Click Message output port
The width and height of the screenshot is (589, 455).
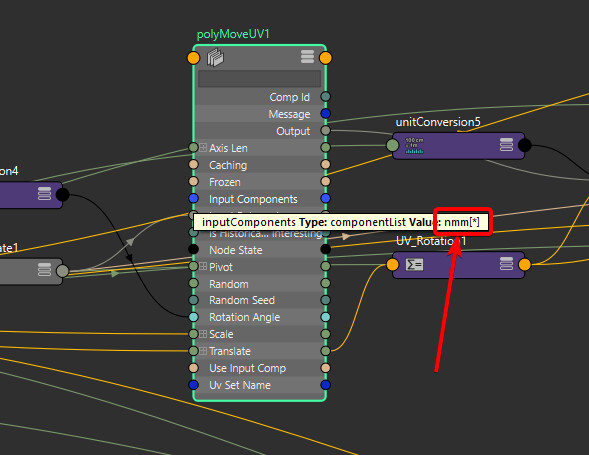coord(325,113)
